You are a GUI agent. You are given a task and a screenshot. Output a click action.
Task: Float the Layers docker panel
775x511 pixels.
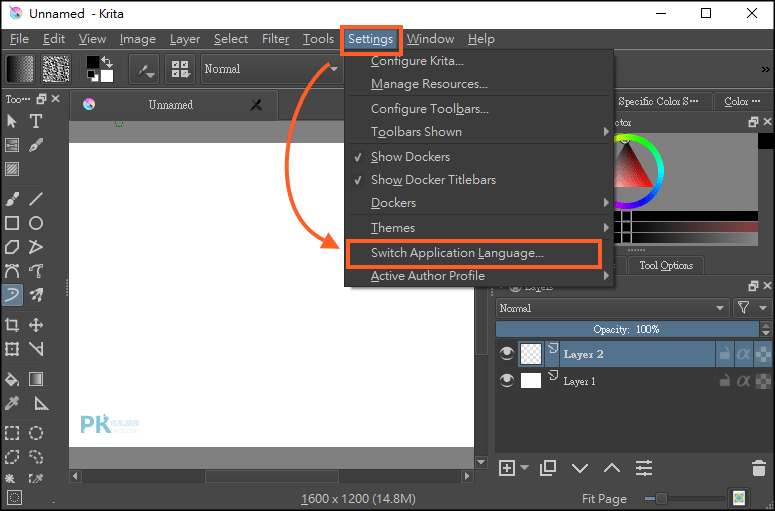point(753,286)
